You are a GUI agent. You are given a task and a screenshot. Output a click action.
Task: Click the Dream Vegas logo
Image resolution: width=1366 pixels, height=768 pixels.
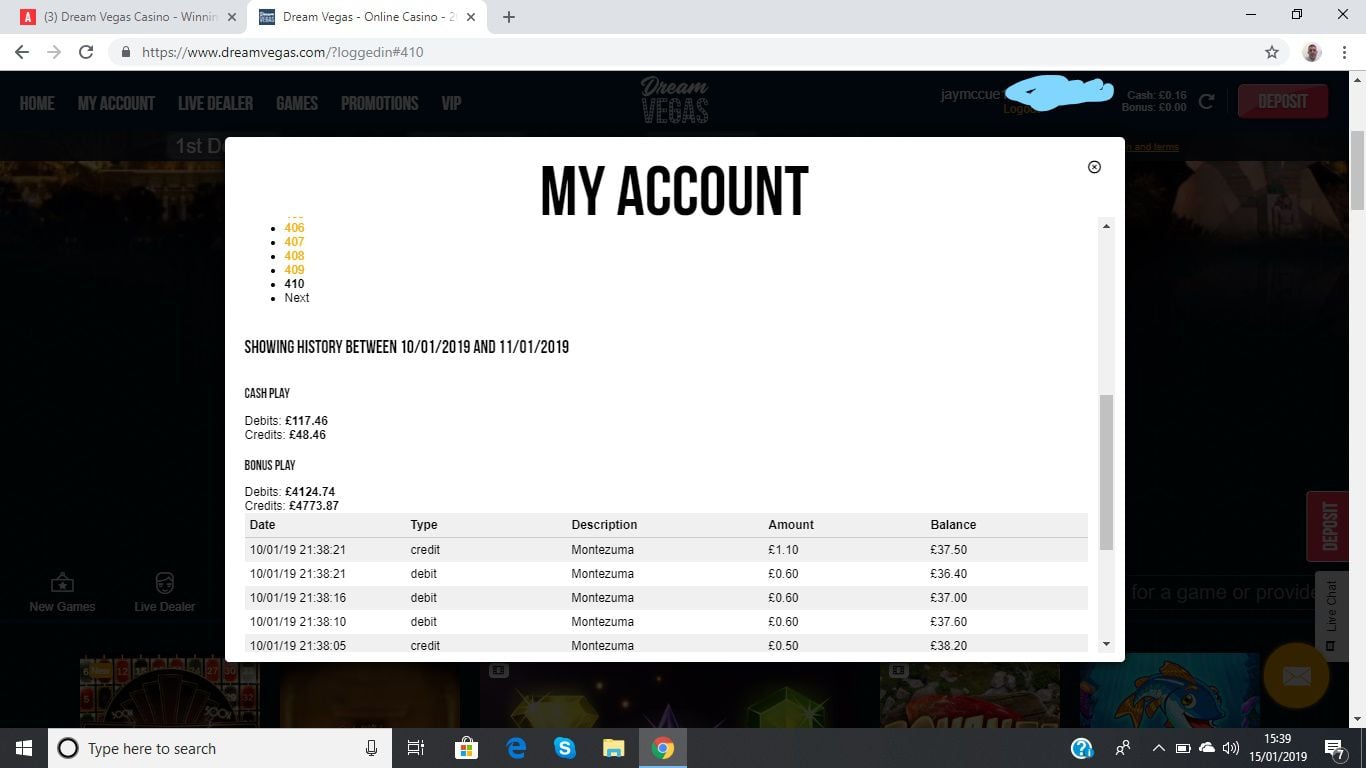674,101
